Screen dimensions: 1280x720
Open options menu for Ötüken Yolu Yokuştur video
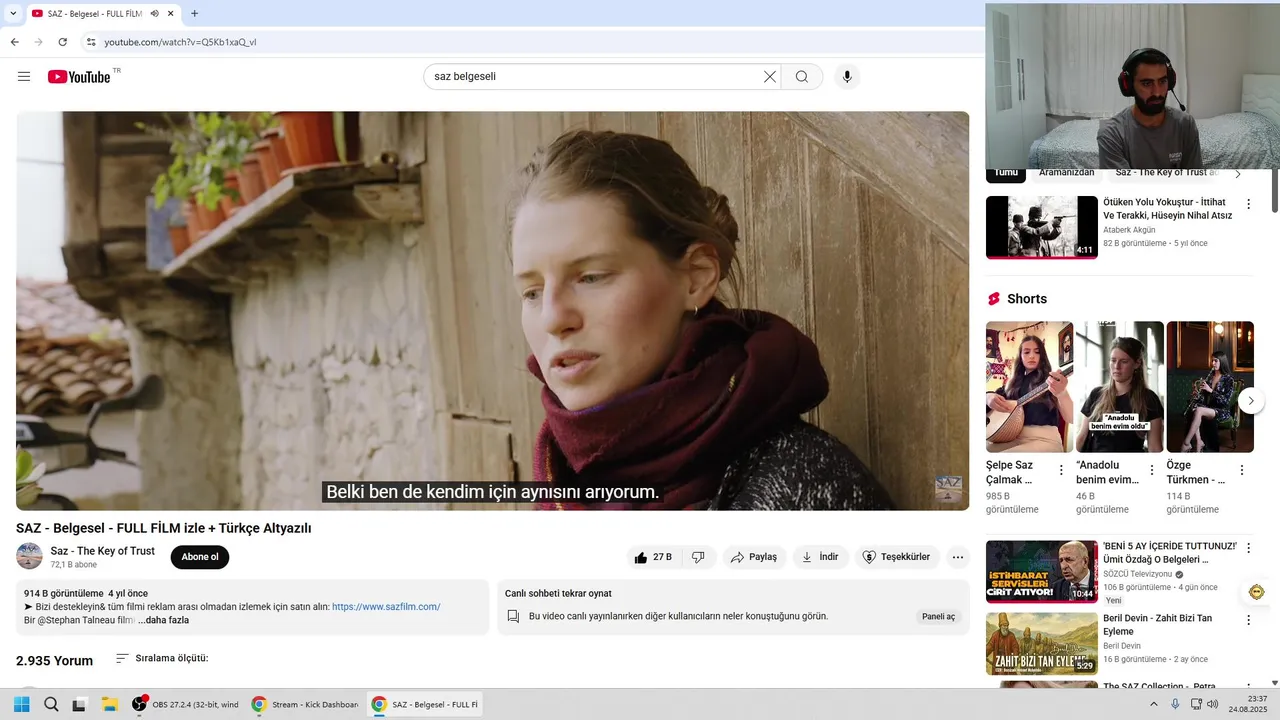tap(1248, 204)
